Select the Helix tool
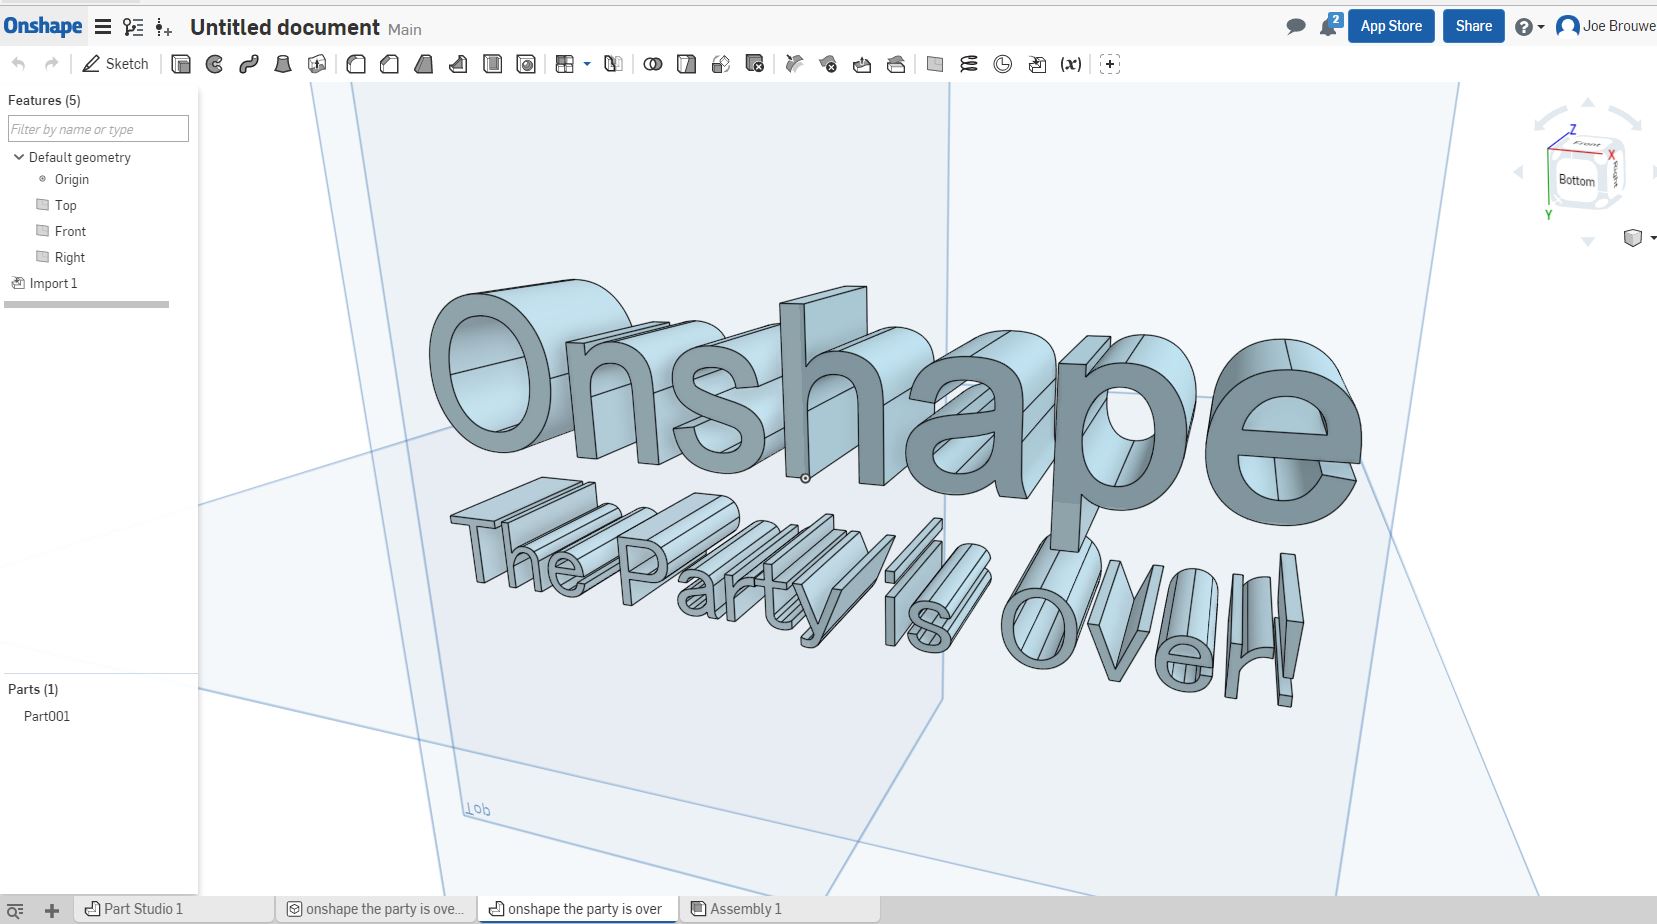The image size is (1657, 924). (x=969, y=64)
